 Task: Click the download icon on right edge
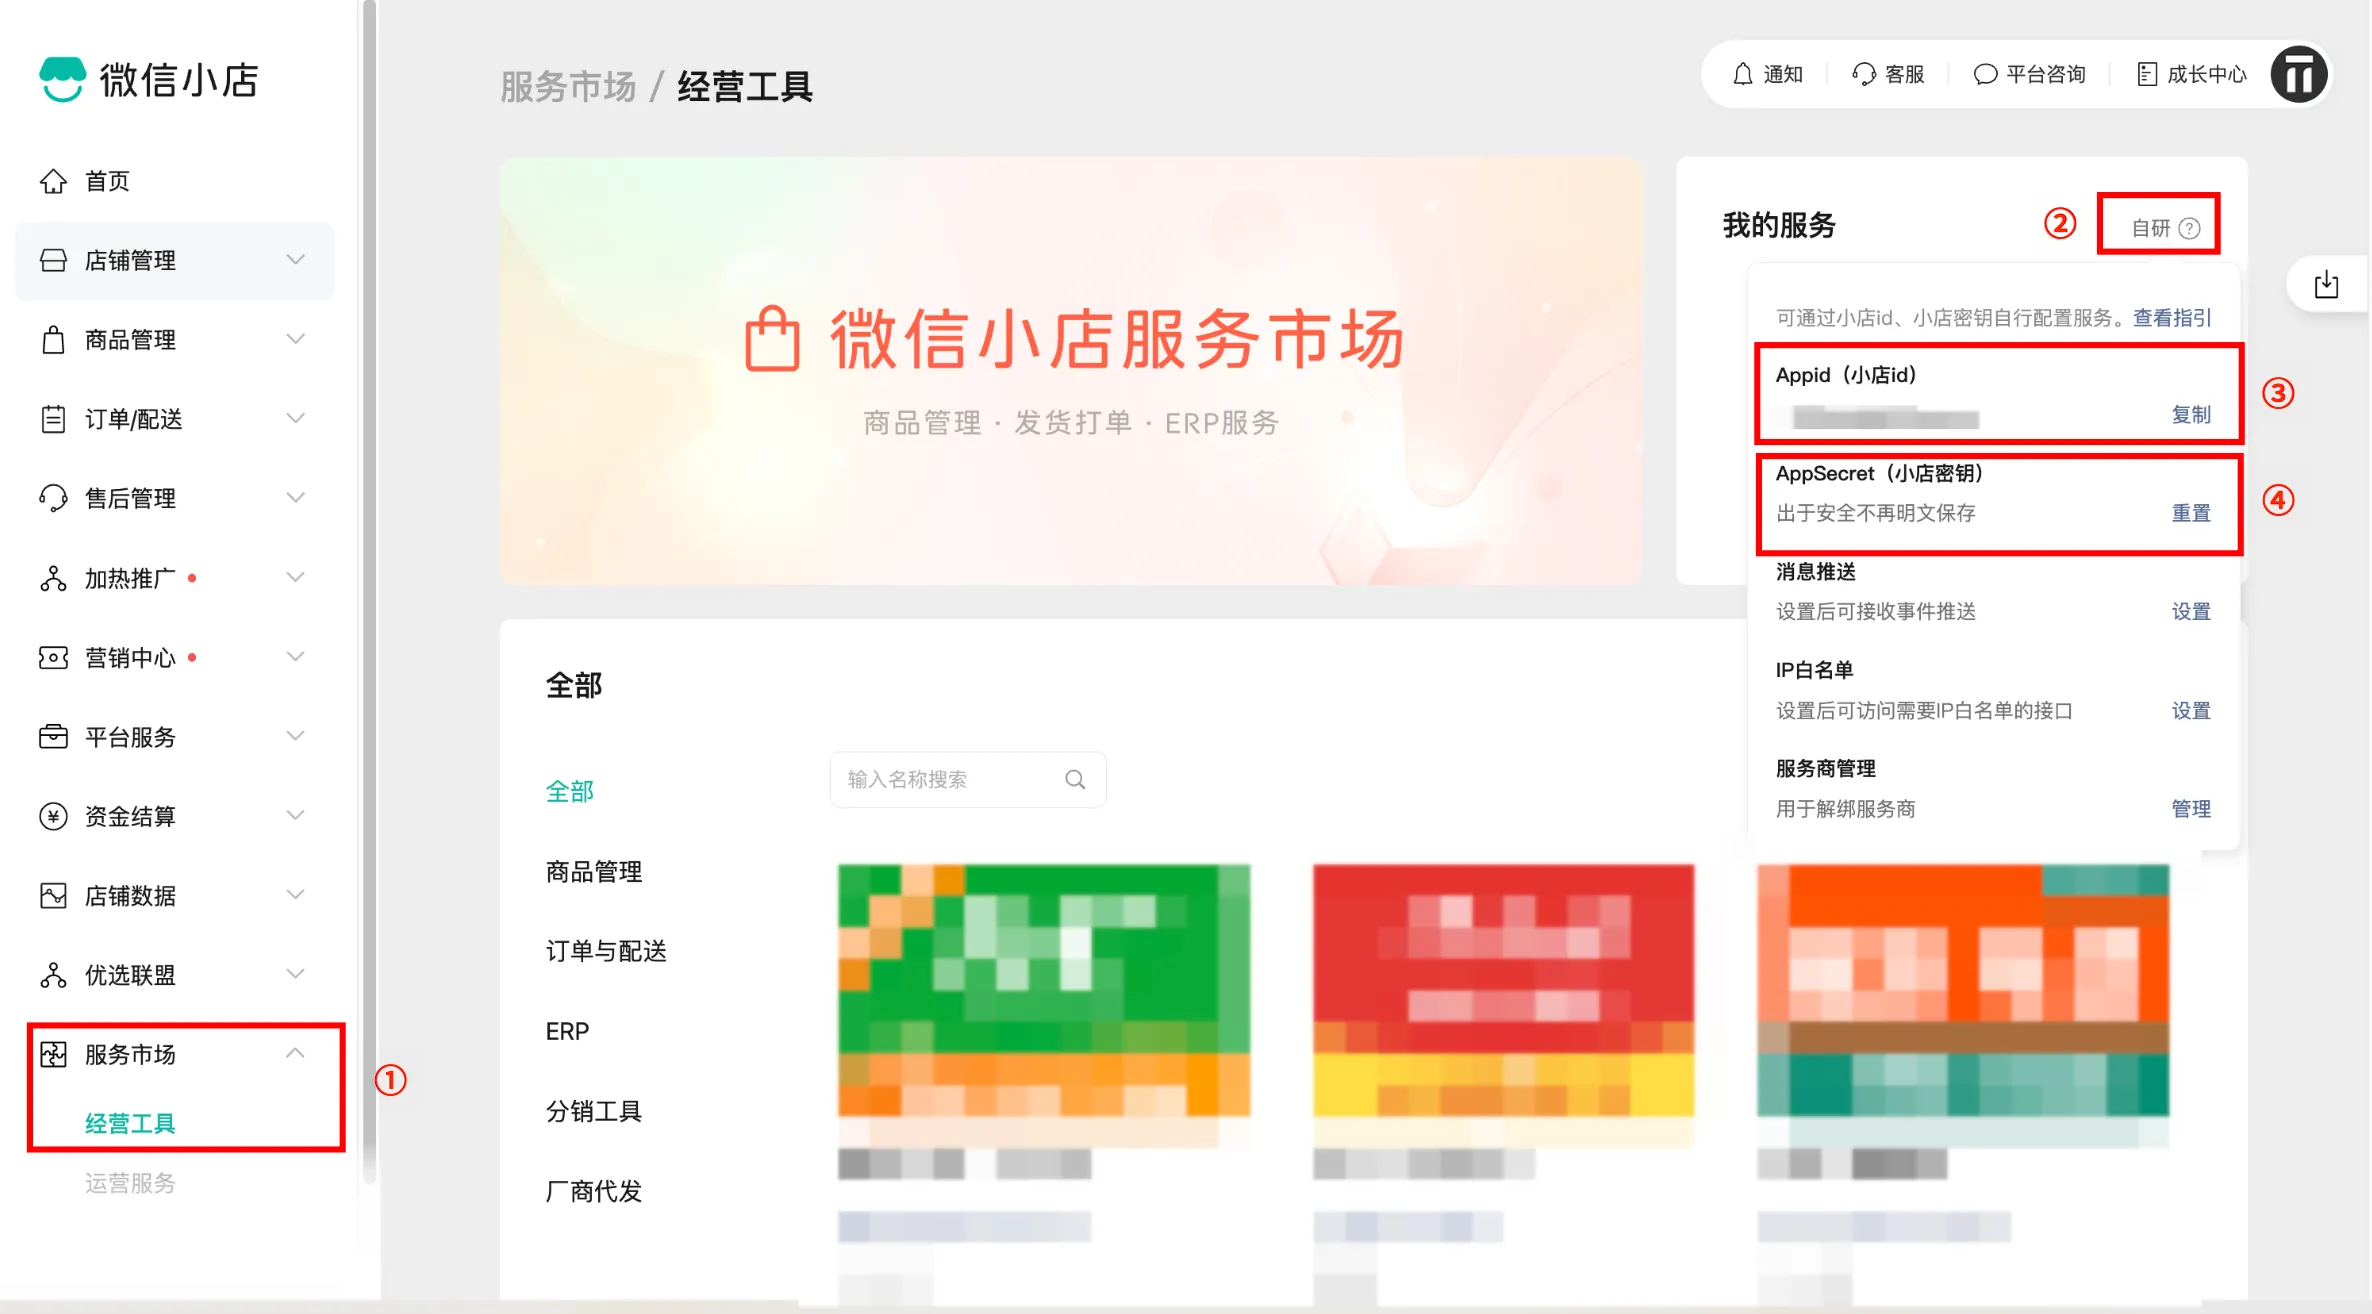click(x=2327, y=285)
